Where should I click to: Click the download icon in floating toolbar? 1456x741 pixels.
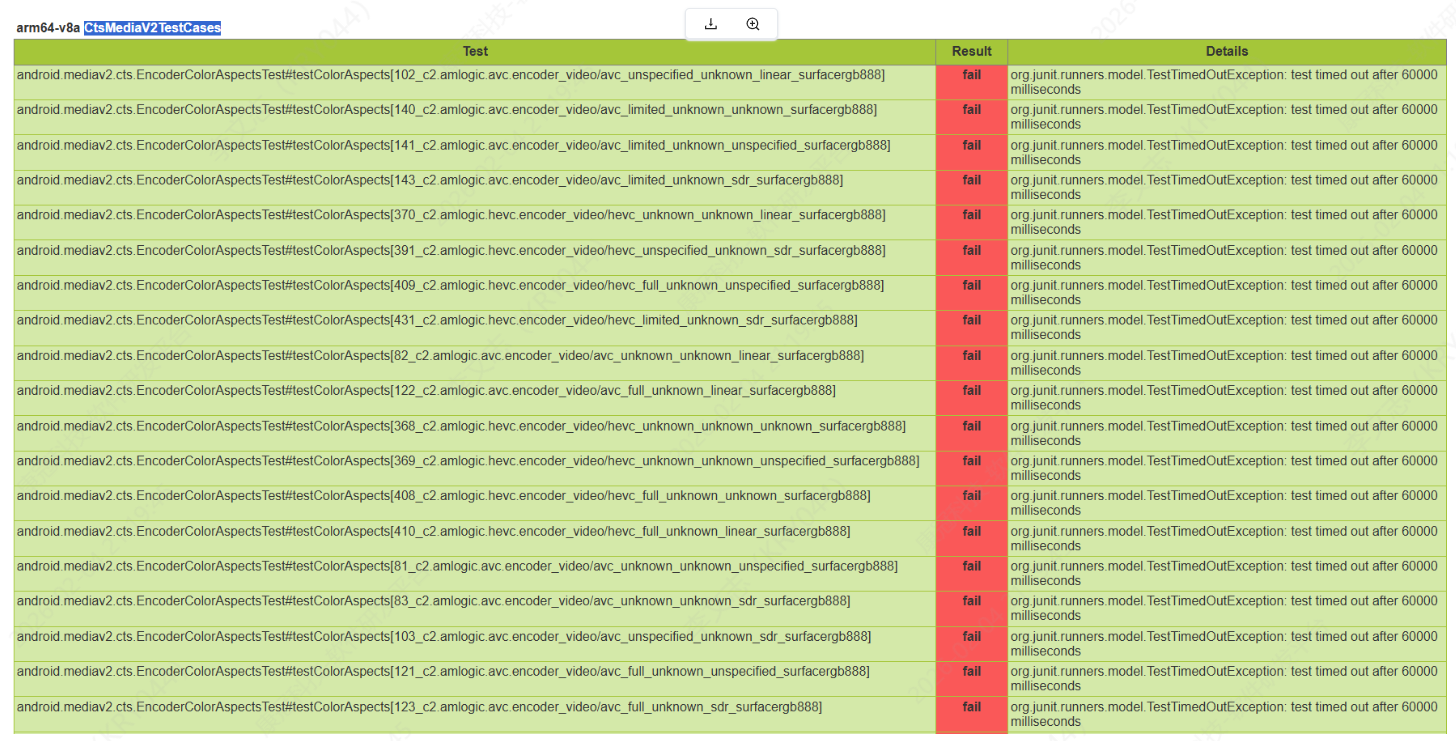(x=711, y=24)
